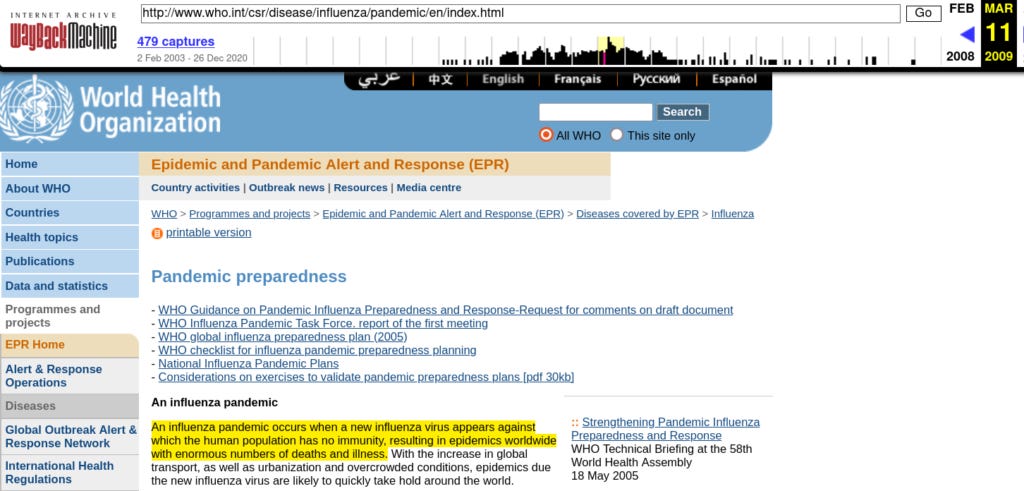Click the Epidemic and Pandemic Alert and Response heading
The width and height of the screenshot is (1024, 491).
pos(330,165)
